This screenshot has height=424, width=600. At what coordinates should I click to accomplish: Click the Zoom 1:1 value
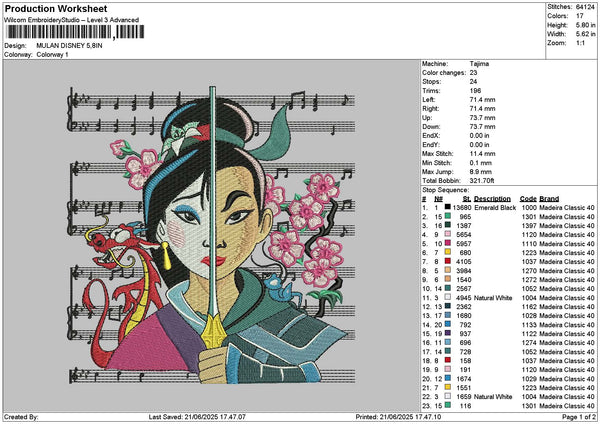(x=580, y=45)
